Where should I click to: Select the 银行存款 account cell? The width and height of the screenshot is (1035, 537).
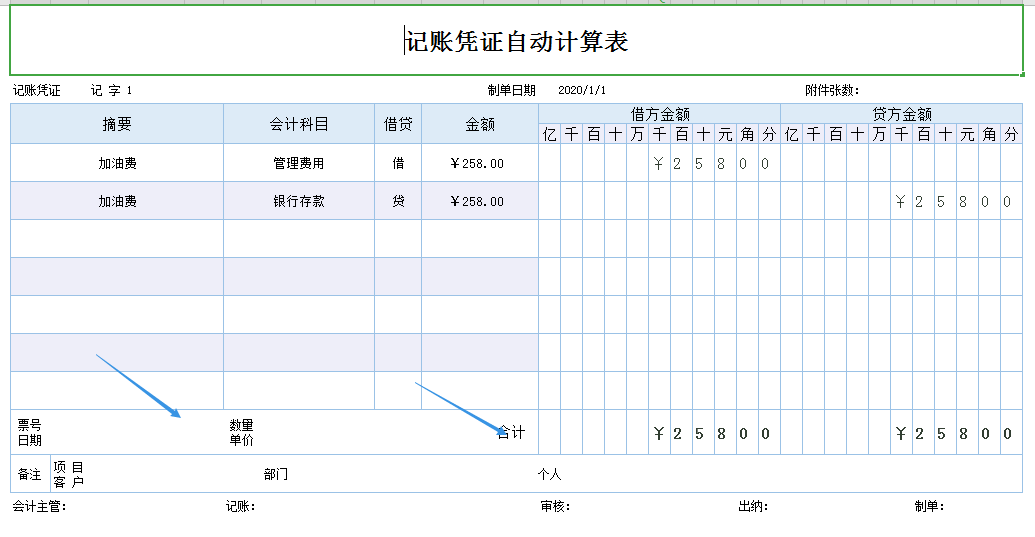(299, 201)
